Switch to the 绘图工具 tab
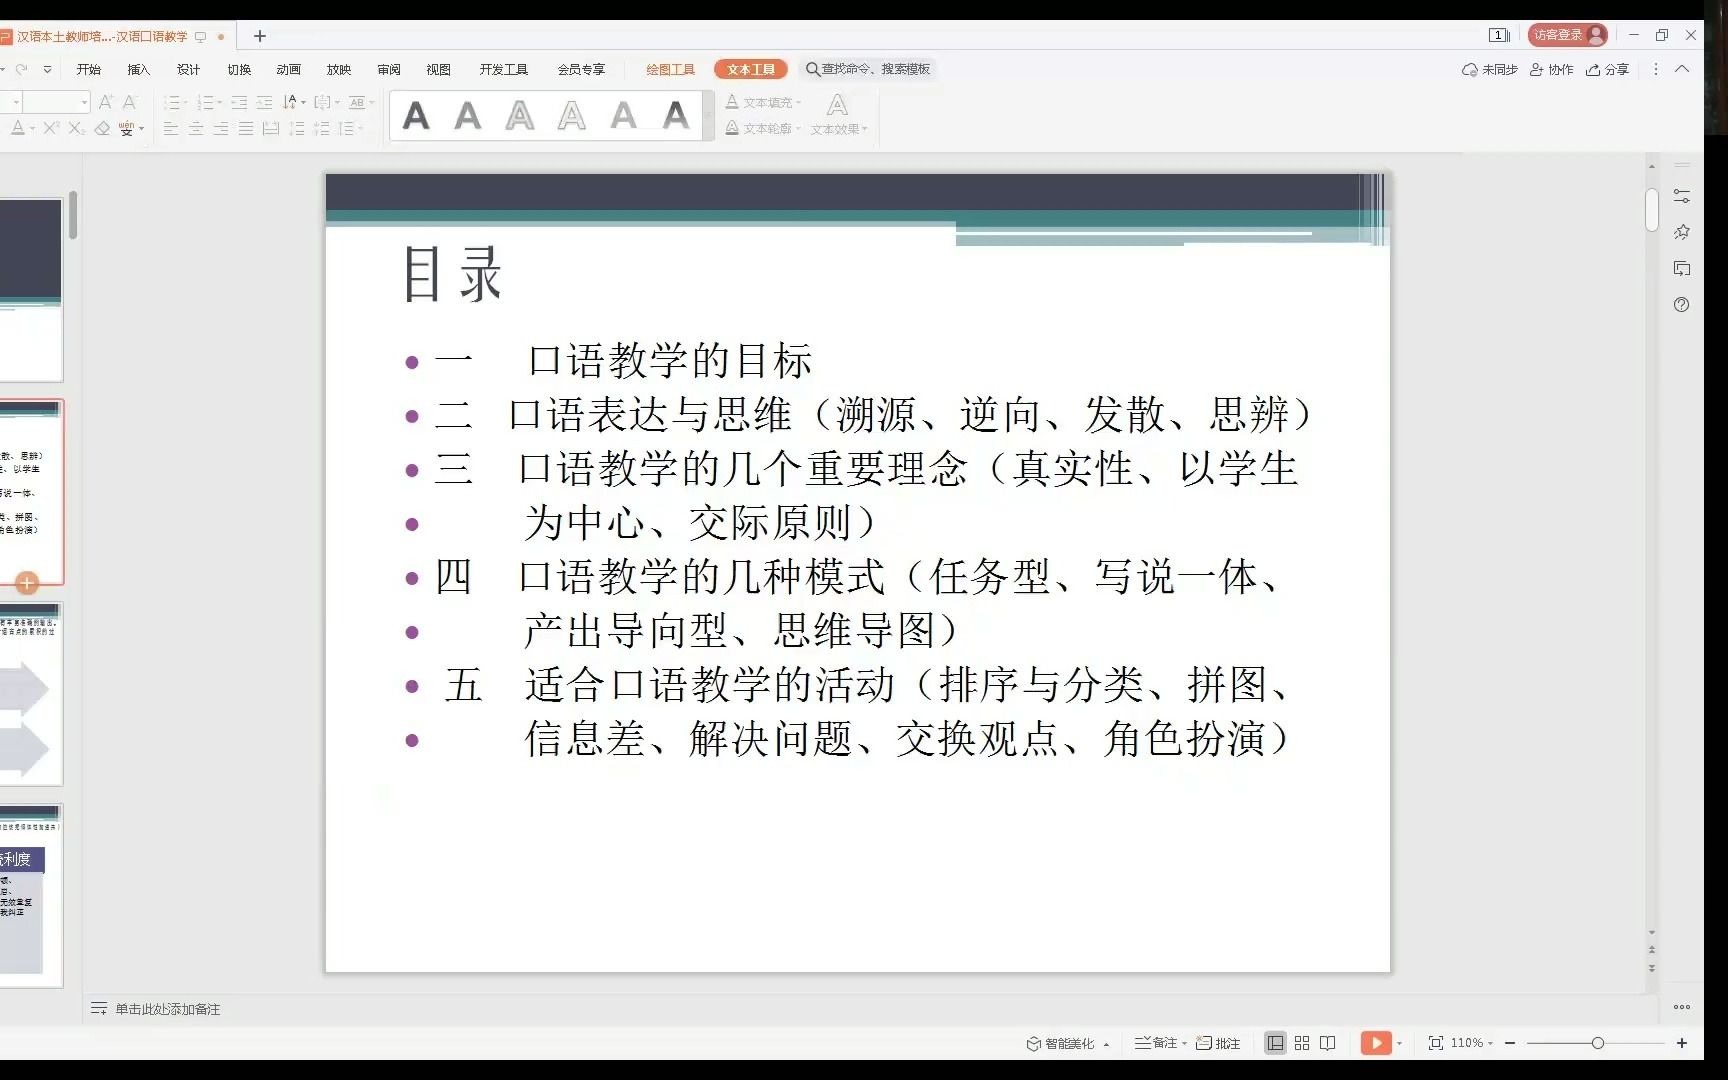 [x=670, y=69]
